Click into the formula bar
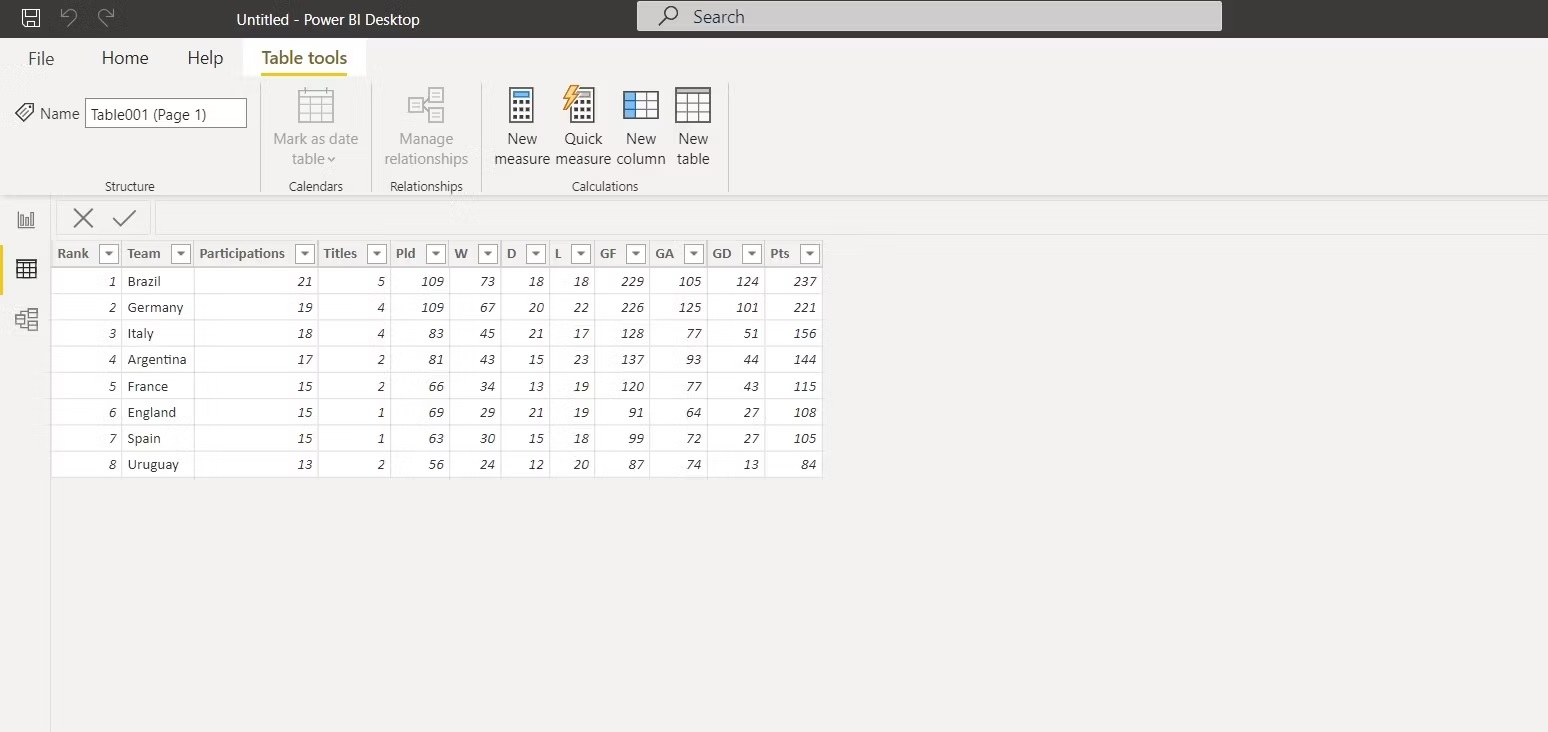The height and width of the screenshot is (732, 1548). 850,218
